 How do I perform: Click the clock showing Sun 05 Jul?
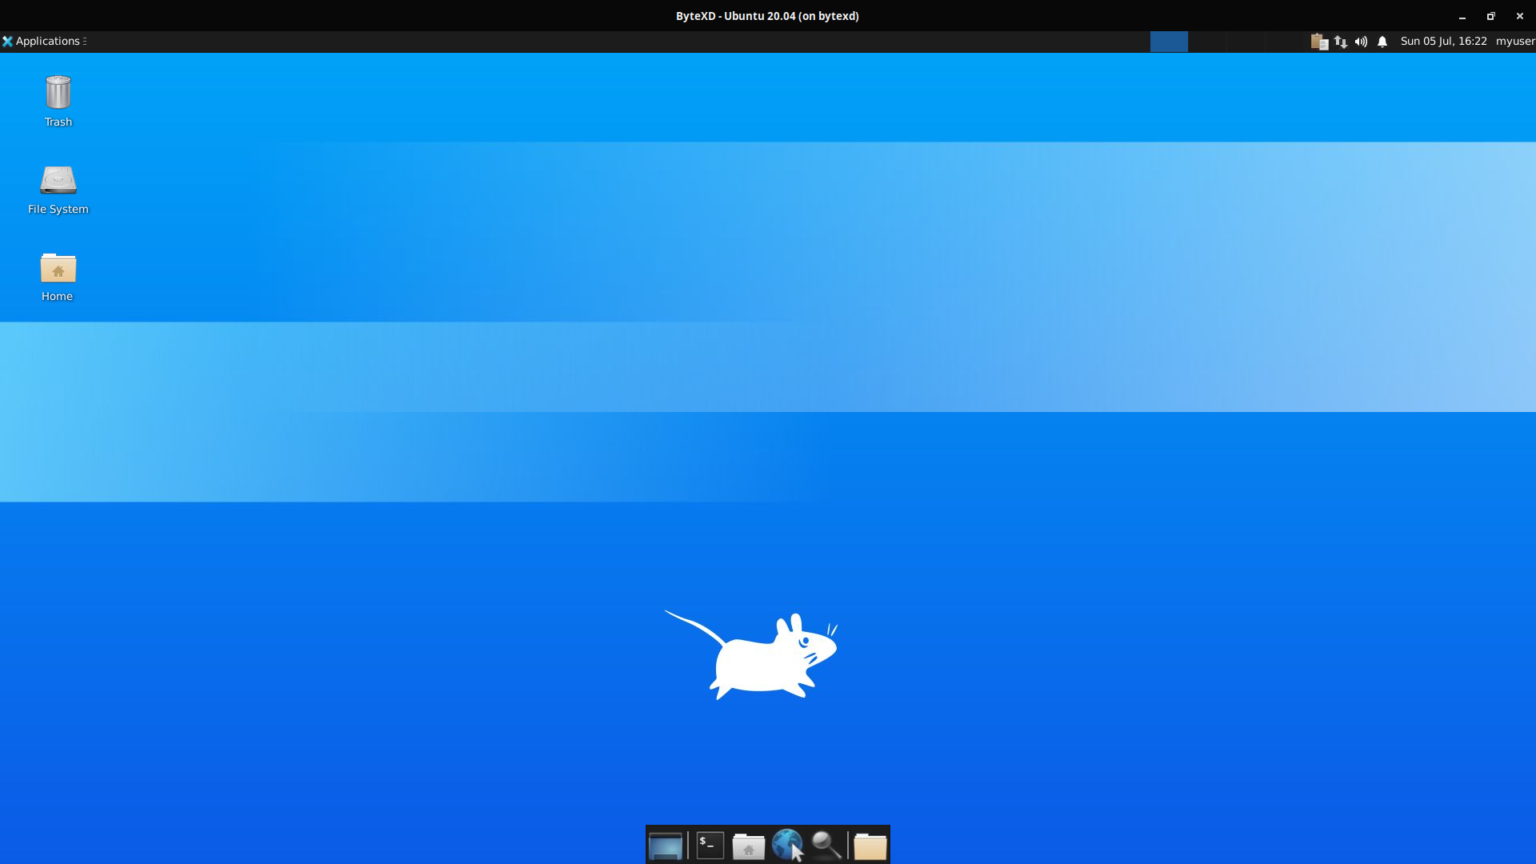tap(1443, 41)
